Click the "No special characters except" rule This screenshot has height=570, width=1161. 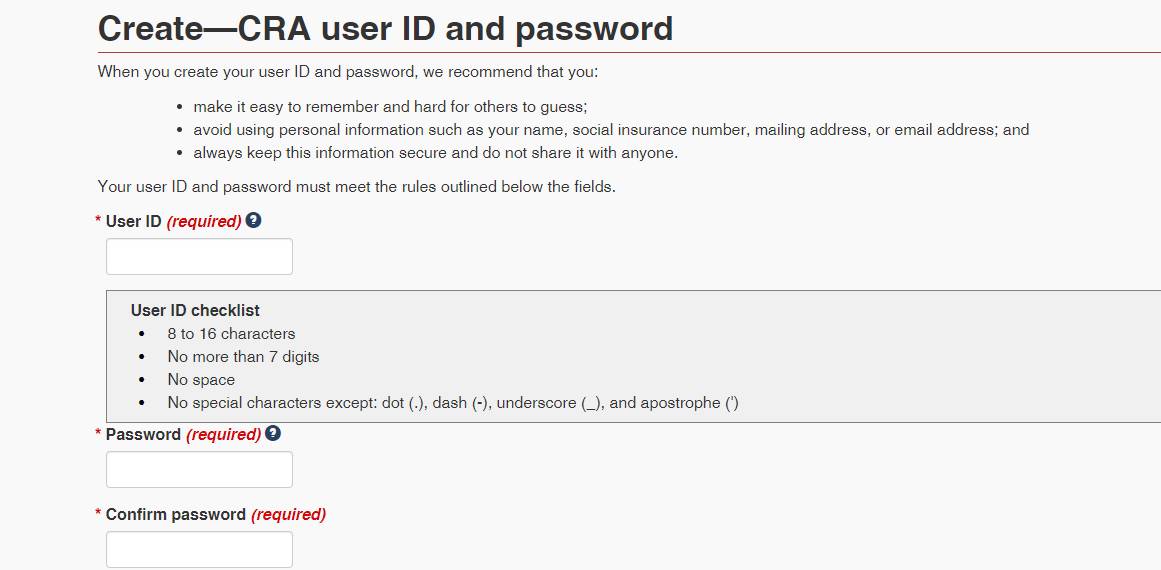click(x=453, y=403)
